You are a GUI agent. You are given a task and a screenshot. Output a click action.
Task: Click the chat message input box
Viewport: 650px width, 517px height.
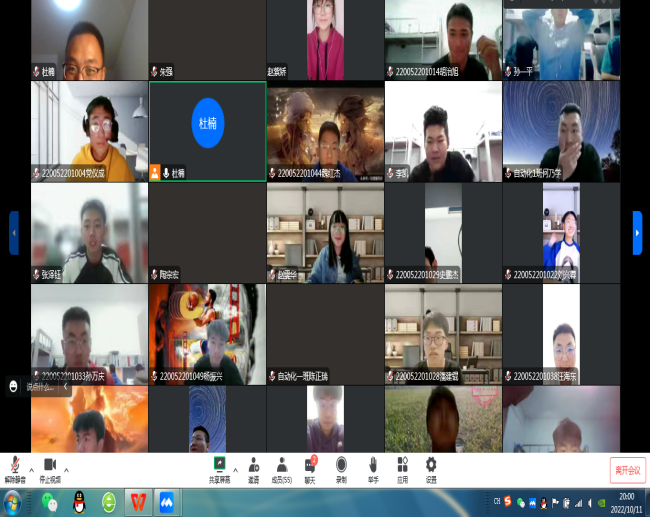[46, 386]
